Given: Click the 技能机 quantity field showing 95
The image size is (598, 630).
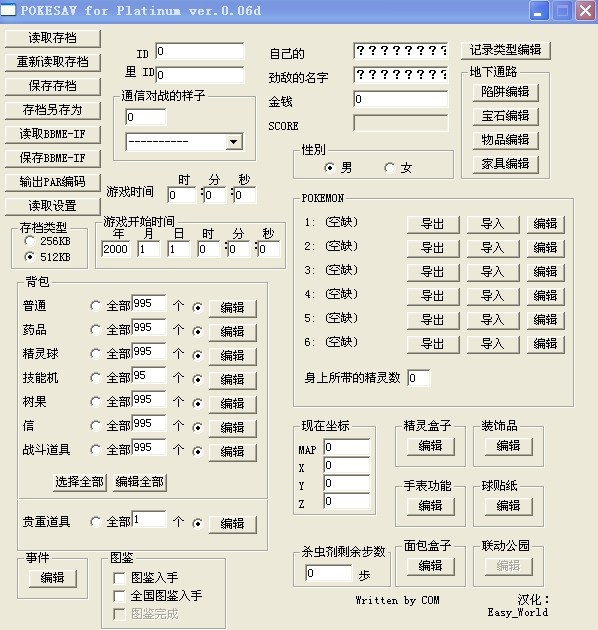Looking at the screenshot, I should click(149, 376).
